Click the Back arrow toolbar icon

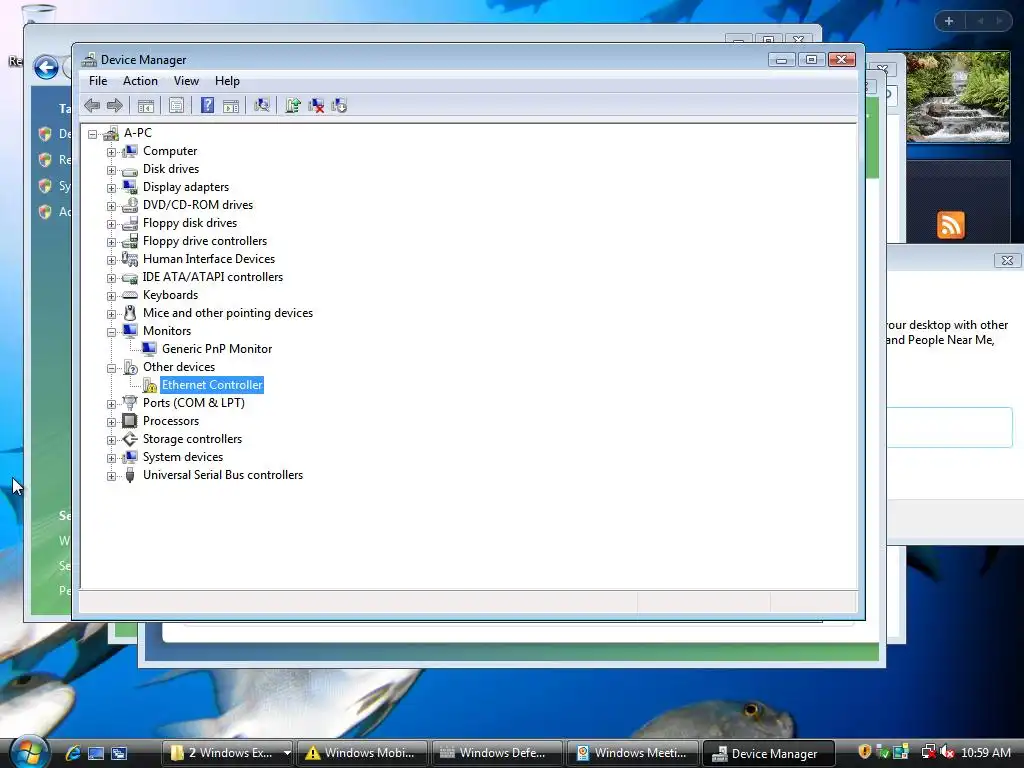[x=92, y=105]
